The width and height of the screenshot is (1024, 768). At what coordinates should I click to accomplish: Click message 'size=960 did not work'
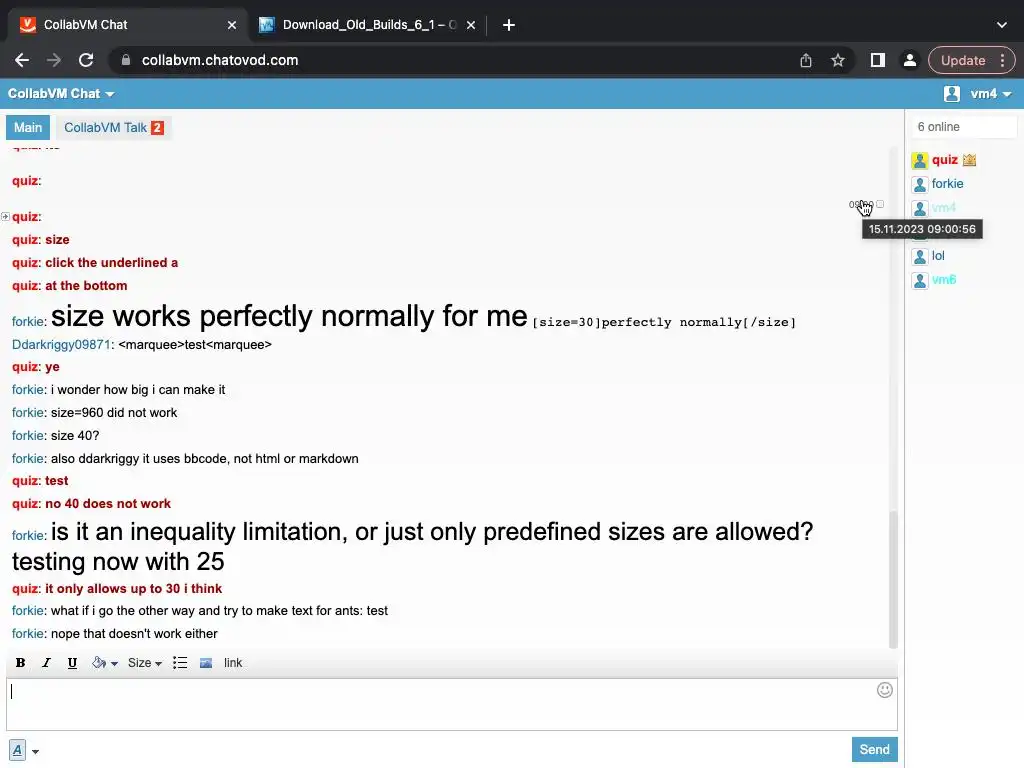click(114, 413)
